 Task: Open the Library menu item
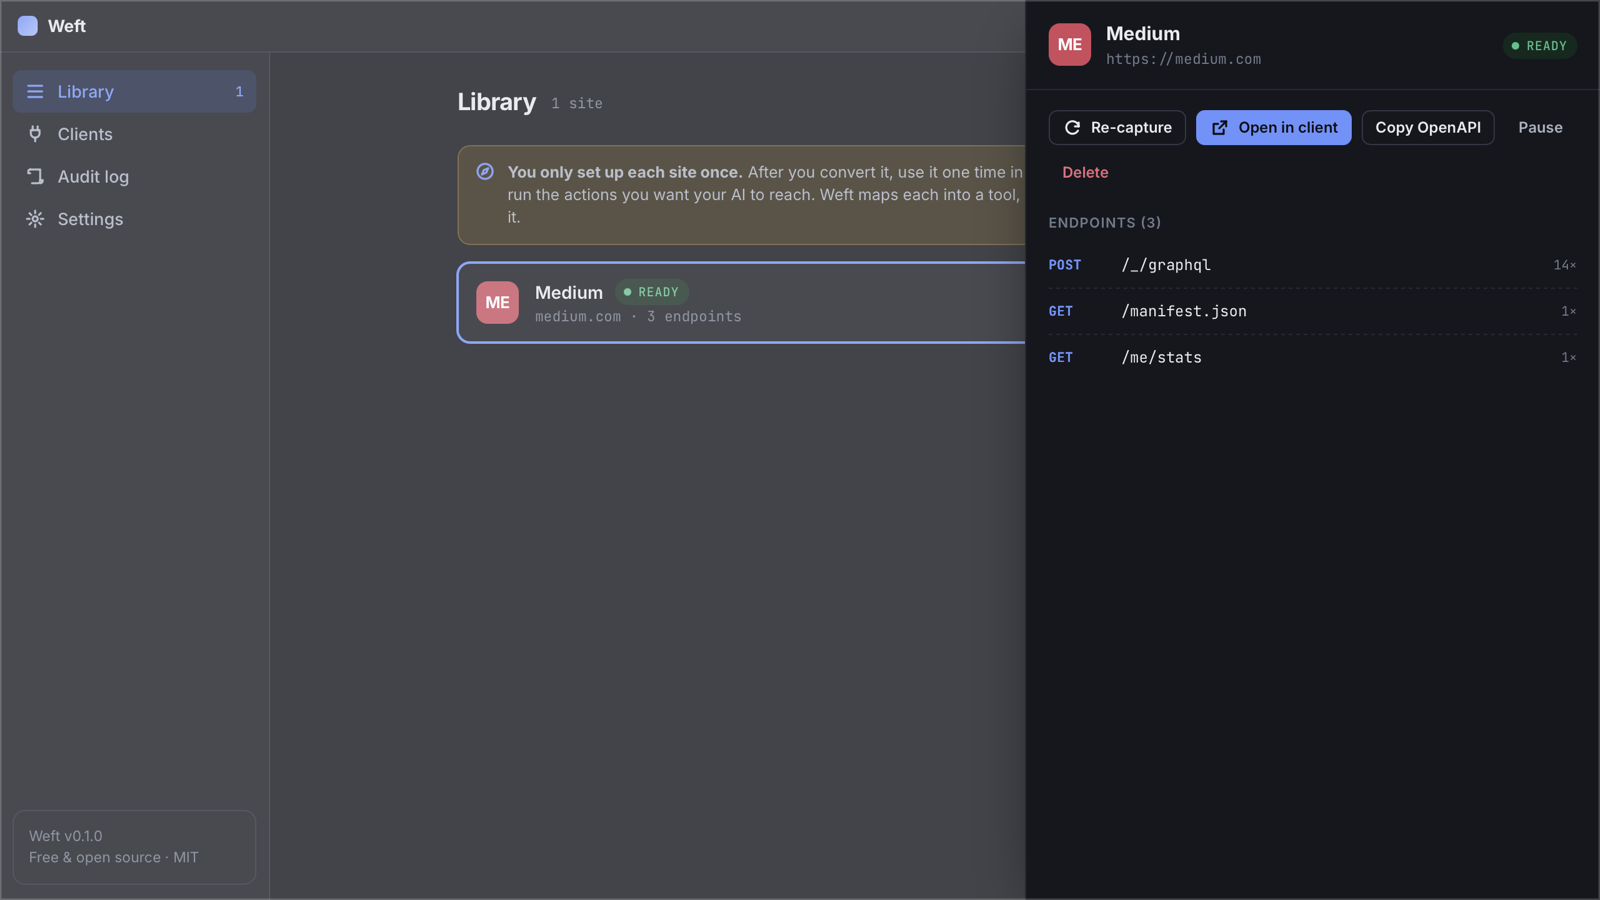pos(134,91)
